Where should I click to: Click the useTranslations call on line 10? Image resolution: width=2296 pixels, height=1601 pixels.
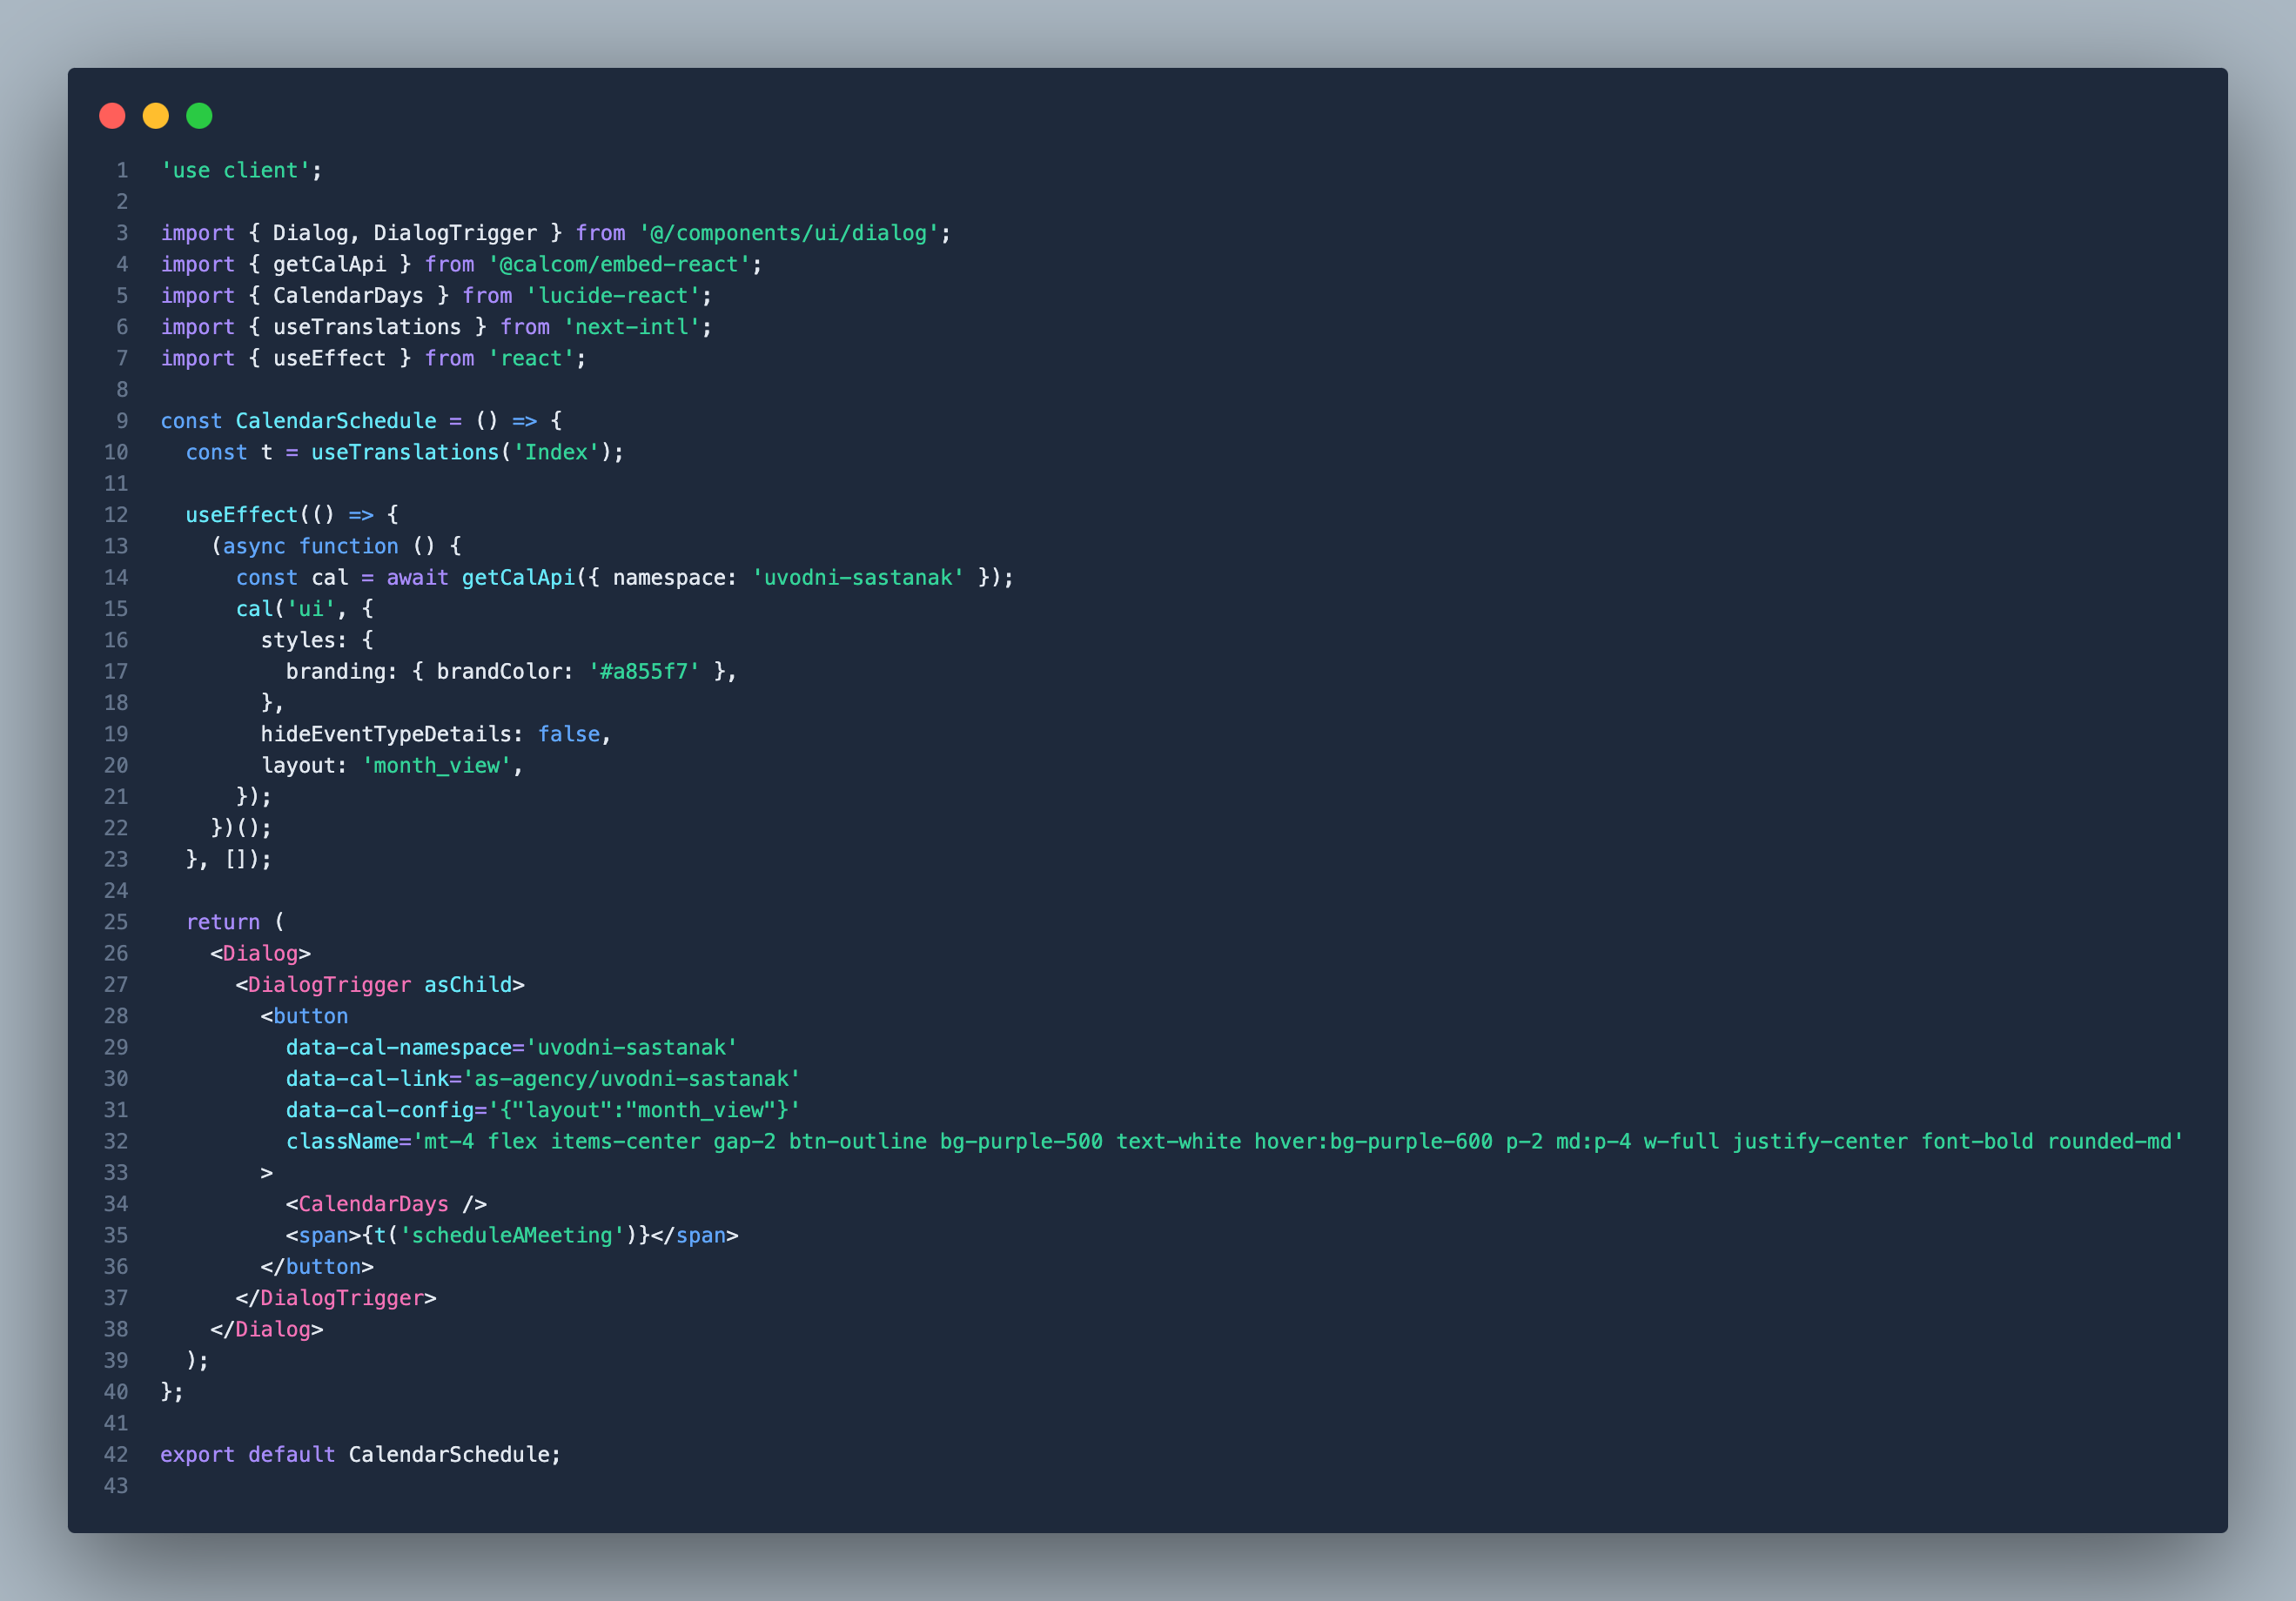404,452
